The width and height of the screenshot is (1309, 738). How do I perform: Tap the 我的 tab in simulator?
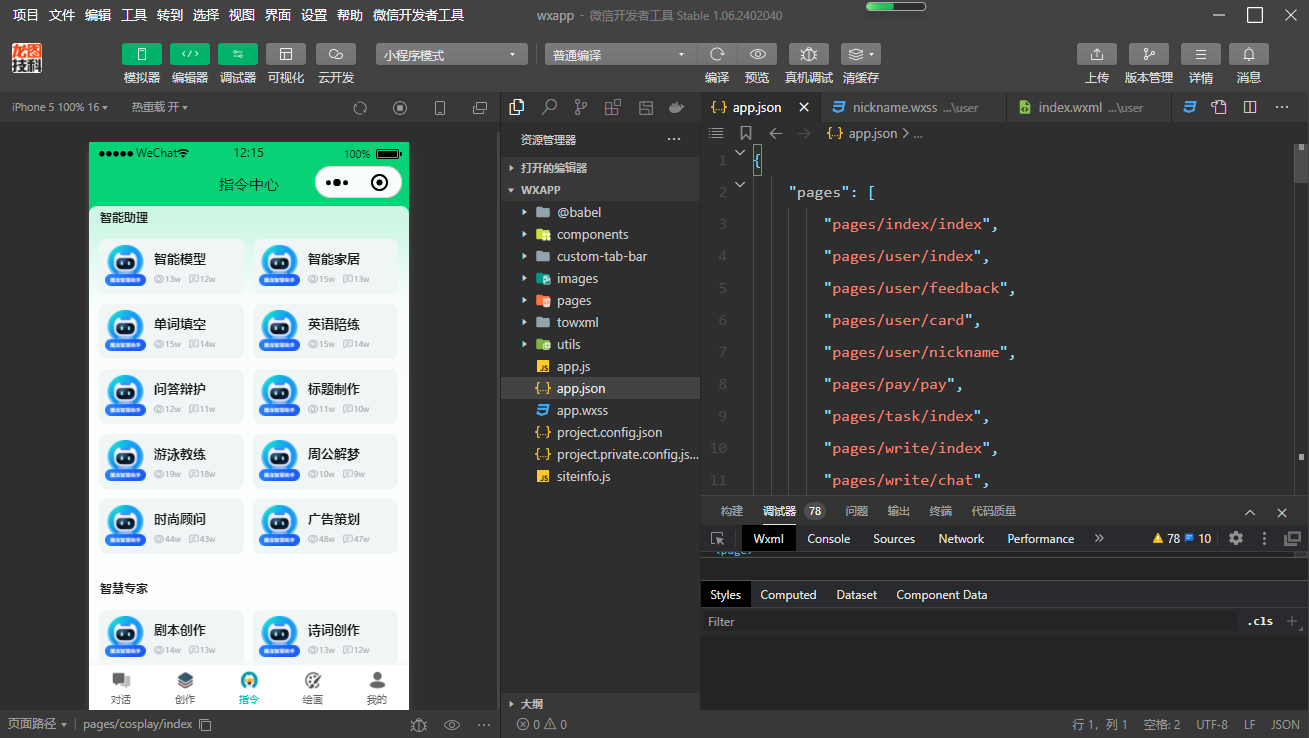(377, 688)
